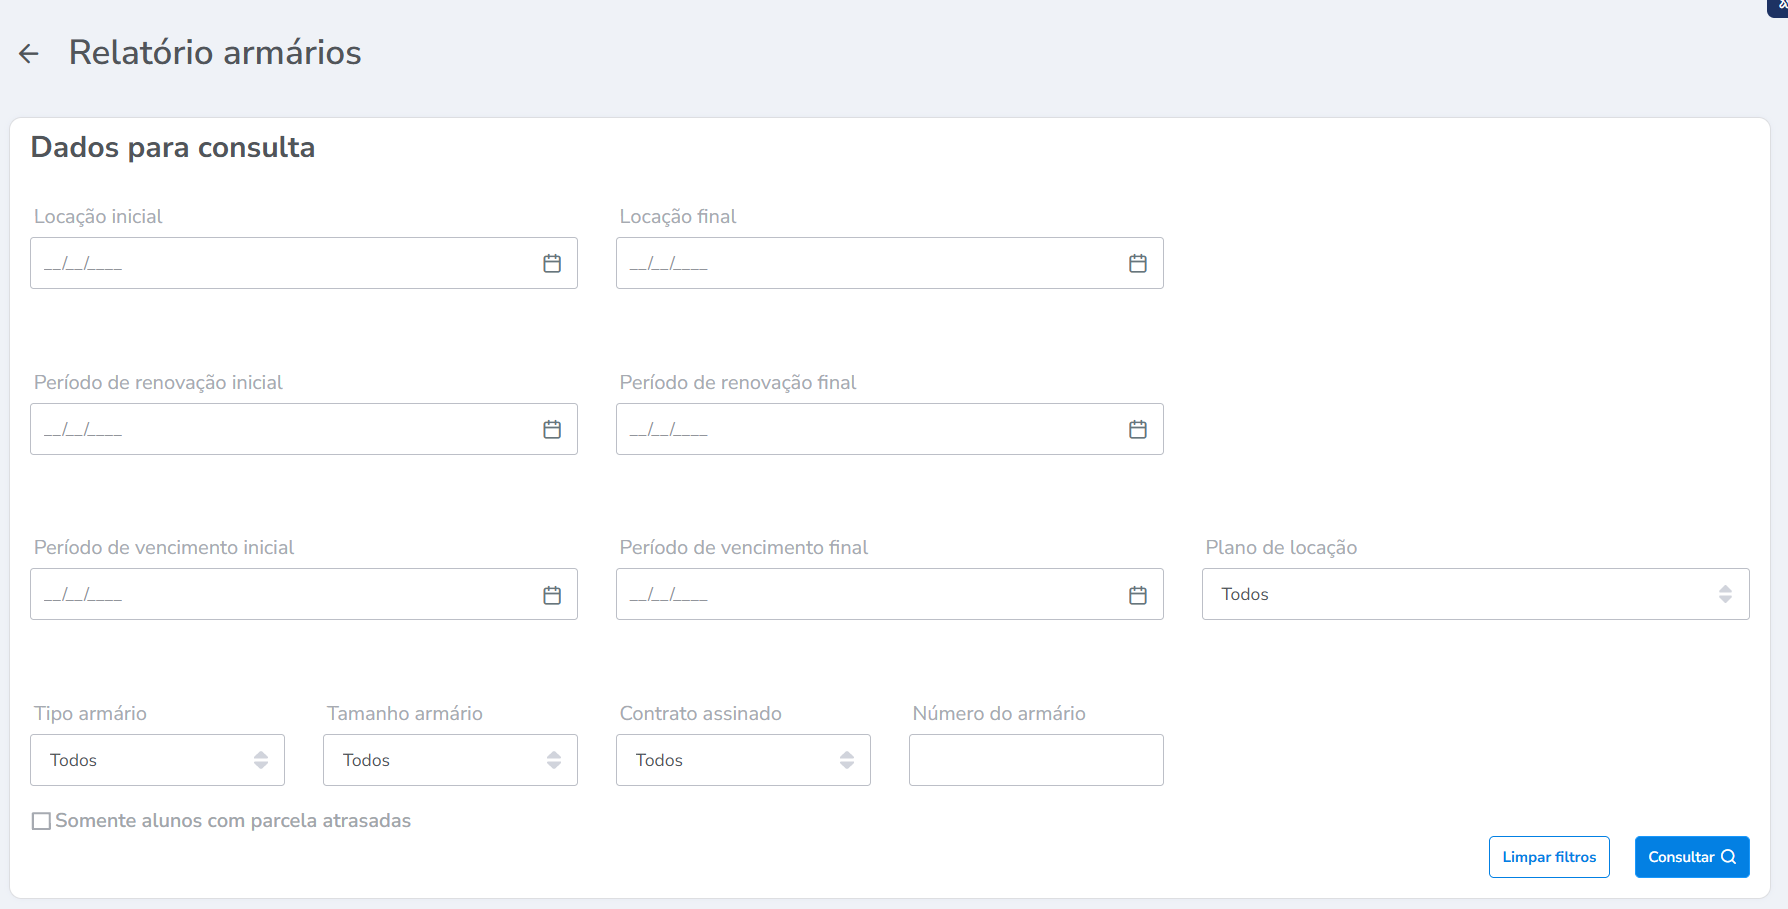Open calendar for Período de renovação final

click(1137, 430)
